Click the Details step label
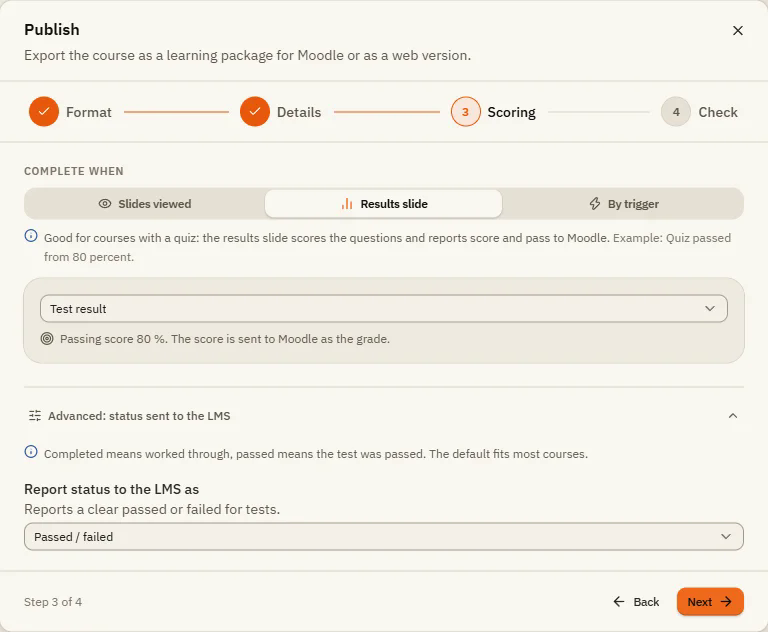This screenshot has height=632, width=768. point(299,112)
